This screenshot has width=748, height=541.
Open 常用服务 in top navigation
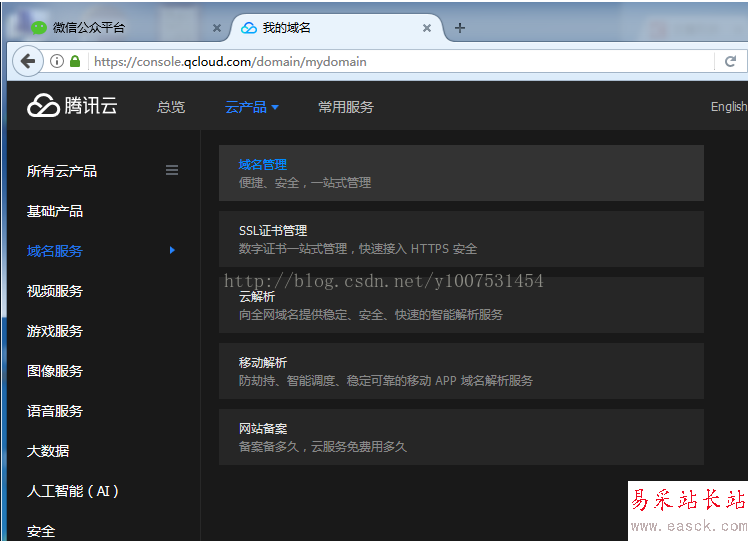[346, 107]
